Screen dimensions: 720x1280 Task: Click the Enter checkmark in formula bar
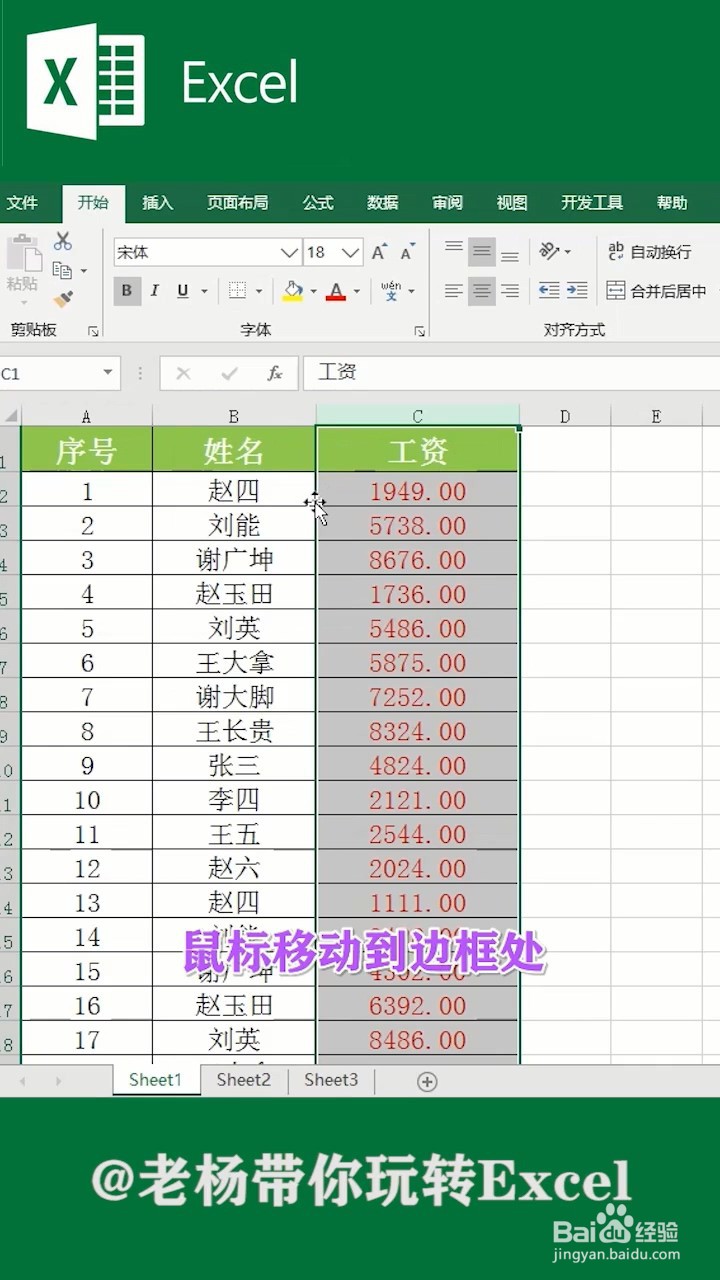pos(230,373)
